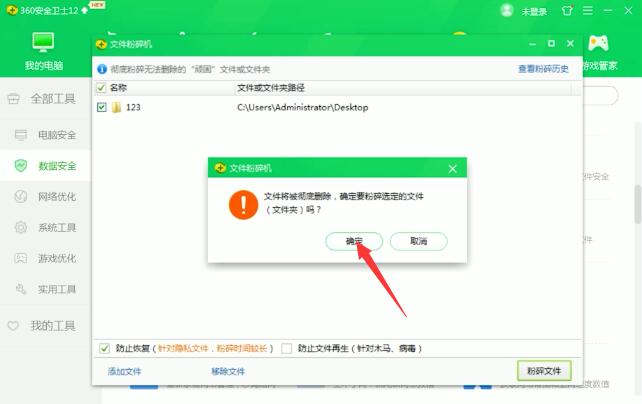The height and width of the screenshot is (404, 642).
Task: Click the scrollbar of the 360 main window
Action: (x=638, y=205)
